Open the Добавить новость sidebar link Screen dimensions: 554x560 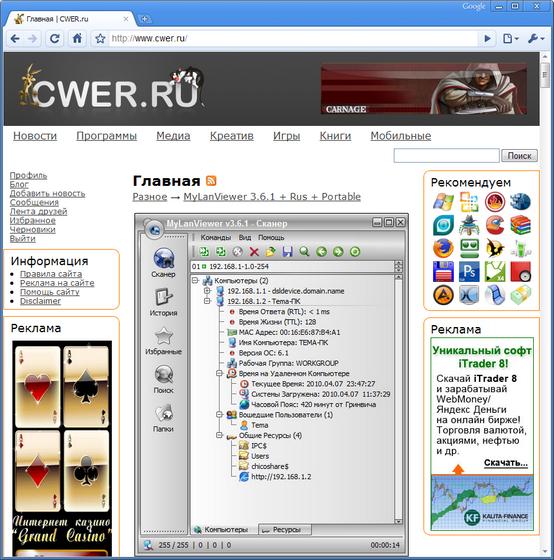pyautogui.click(x=47, y=194)
